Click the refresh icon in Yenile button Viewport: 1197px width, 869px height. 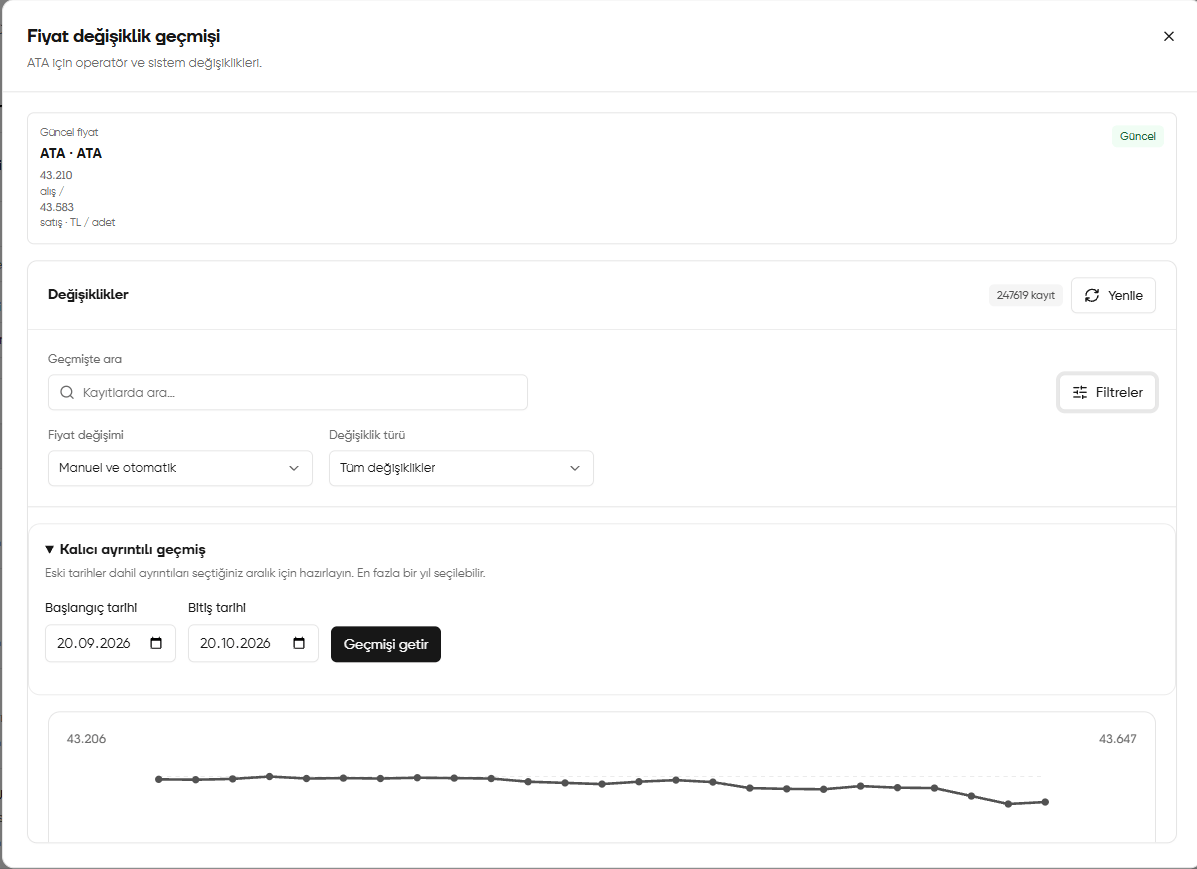[x=1092, y=296]
